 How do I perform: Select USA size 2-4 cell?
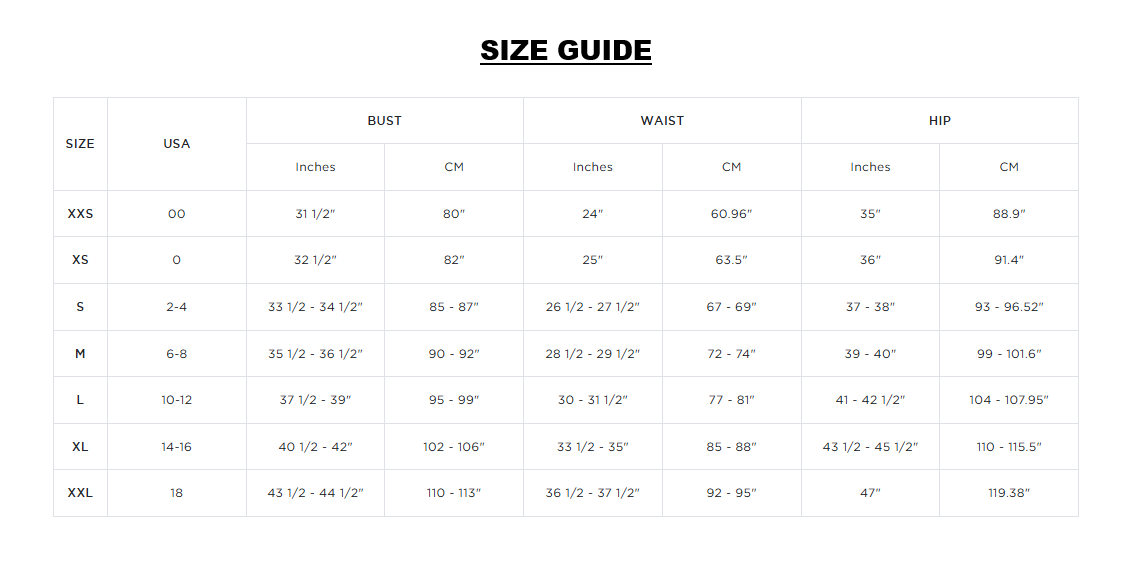click(177, 306)
